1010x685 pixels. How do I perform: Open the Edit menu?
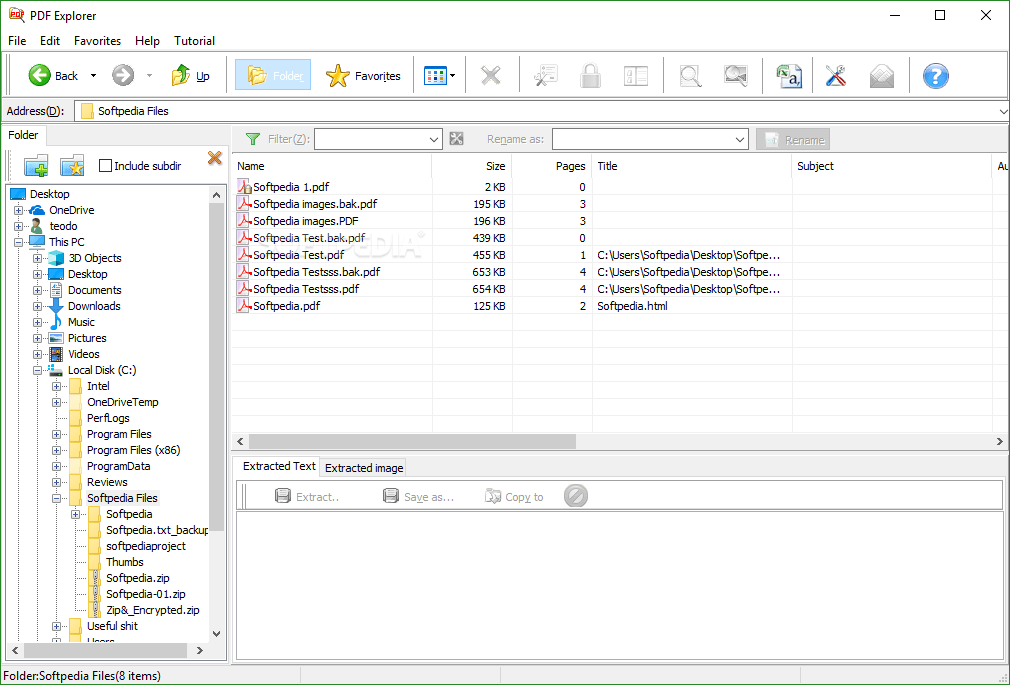click(49, 41)
